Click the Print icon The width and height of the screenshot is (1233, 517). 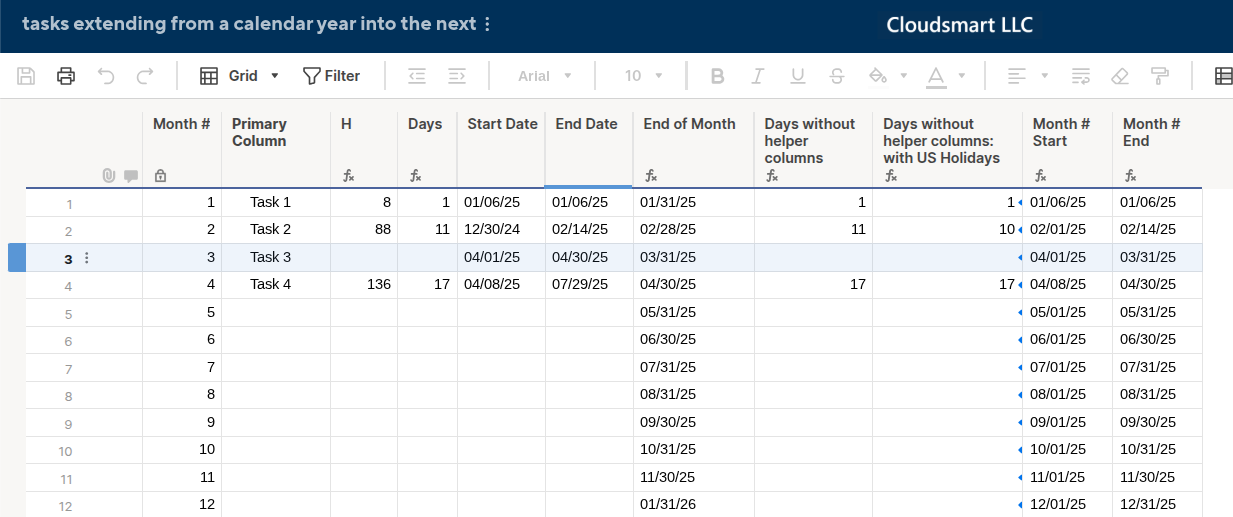(x=66, y=76)
